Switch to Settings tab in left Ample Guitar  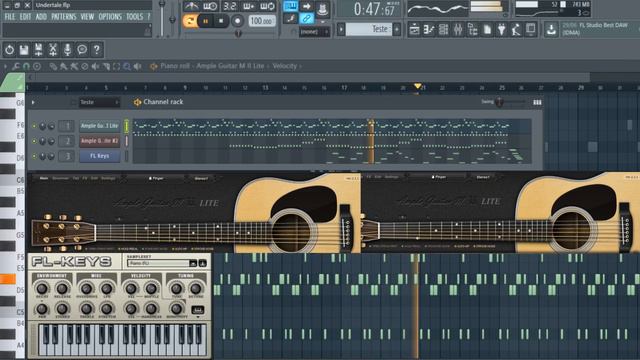pyautogui.click(x=108, y=178)
